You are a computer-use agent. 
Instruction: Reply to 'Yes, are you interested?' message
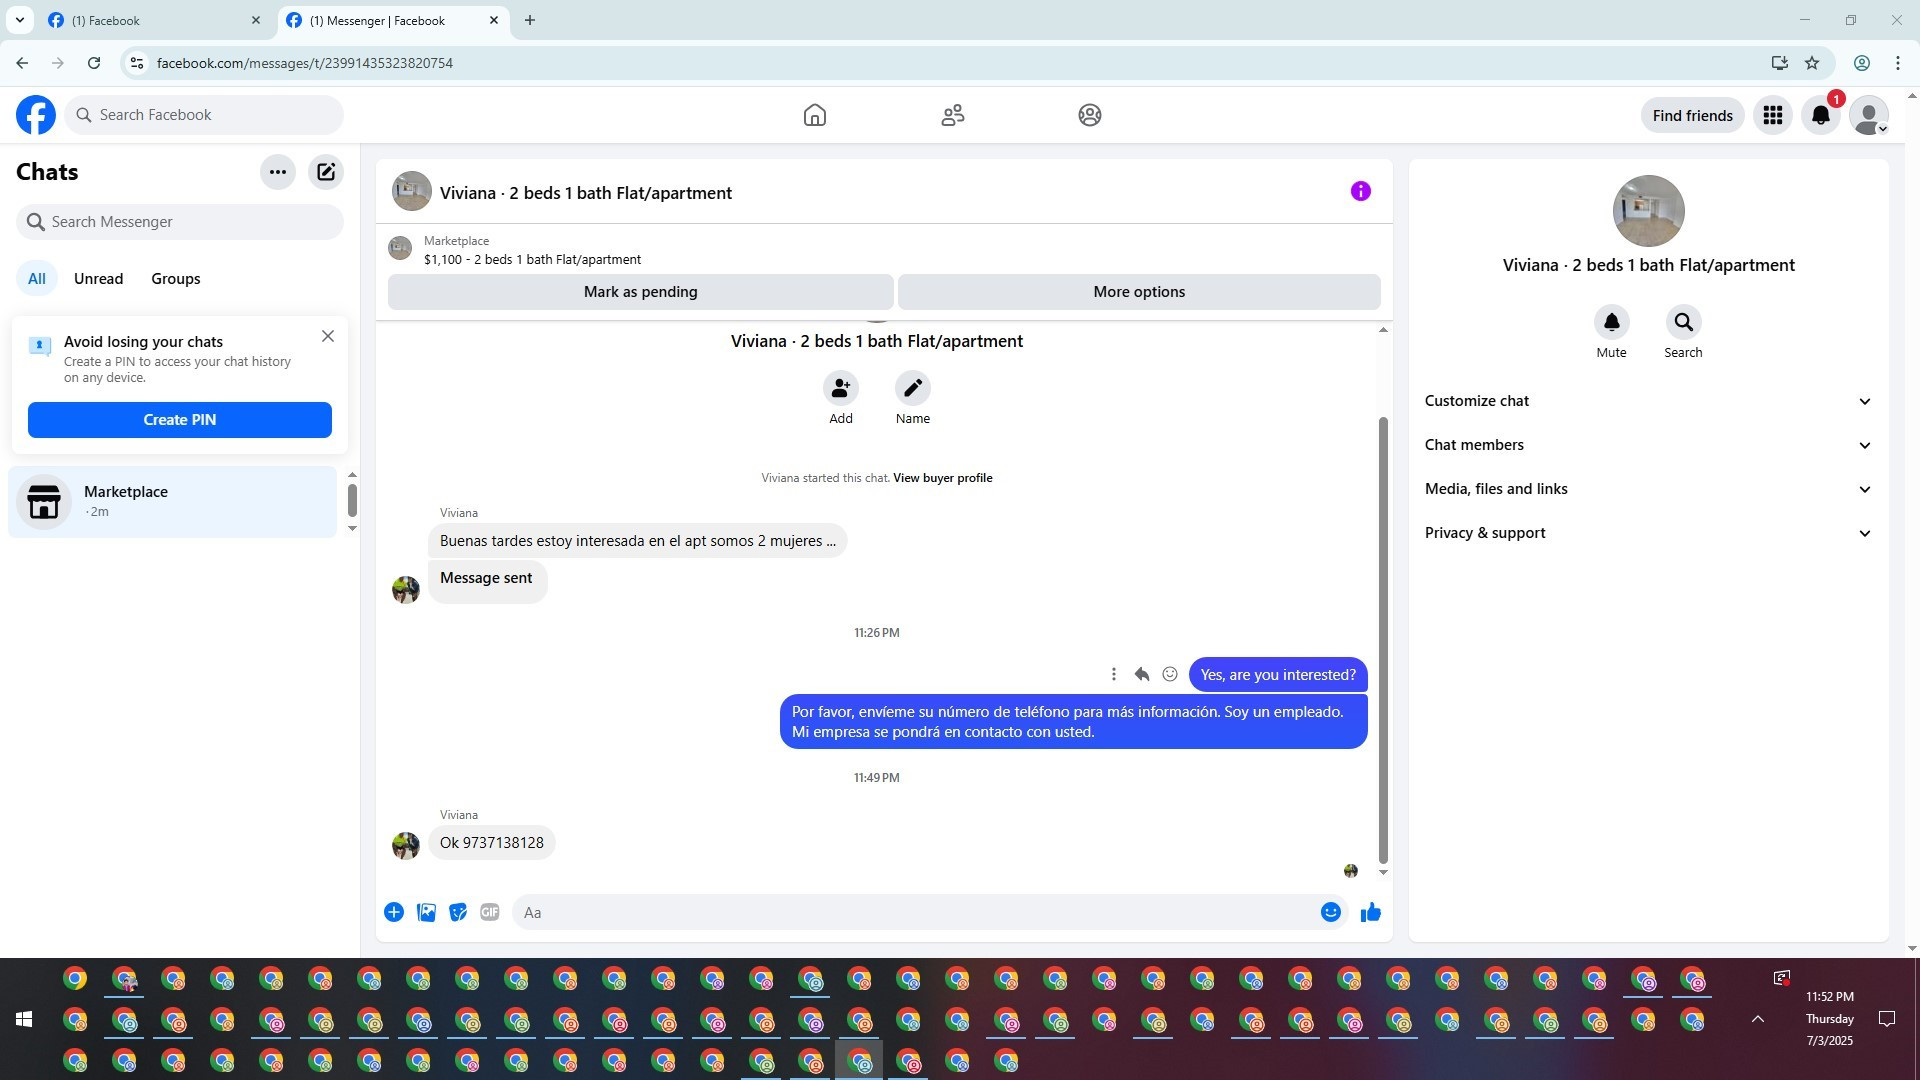coord(1141,674)
